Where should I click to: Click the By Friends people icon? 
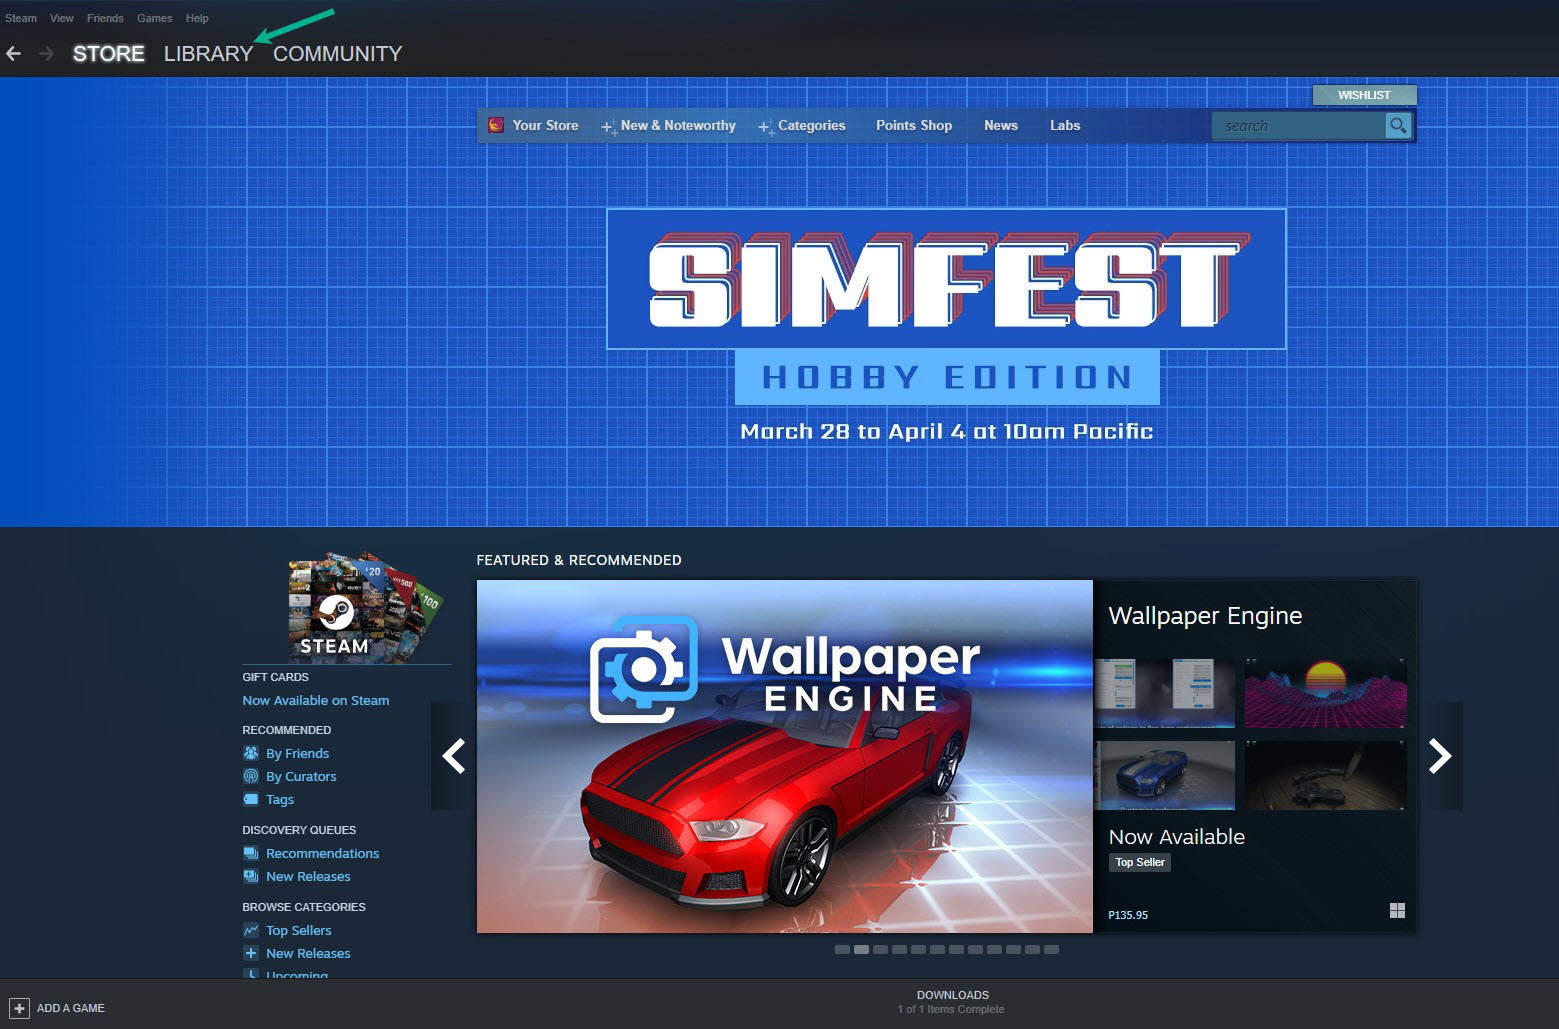(x=251, y=753)
